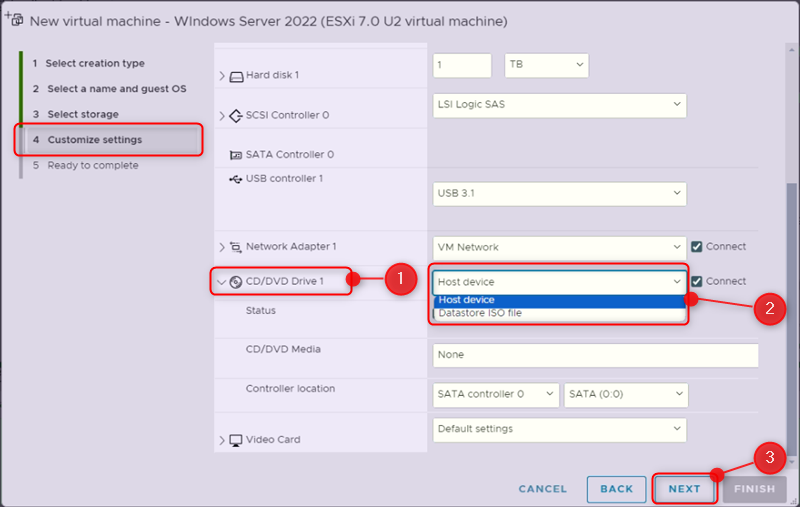Open the USB 3.1 controller dropdown
Viewport: 800px width, 507px height.
(x=559, y=194)
